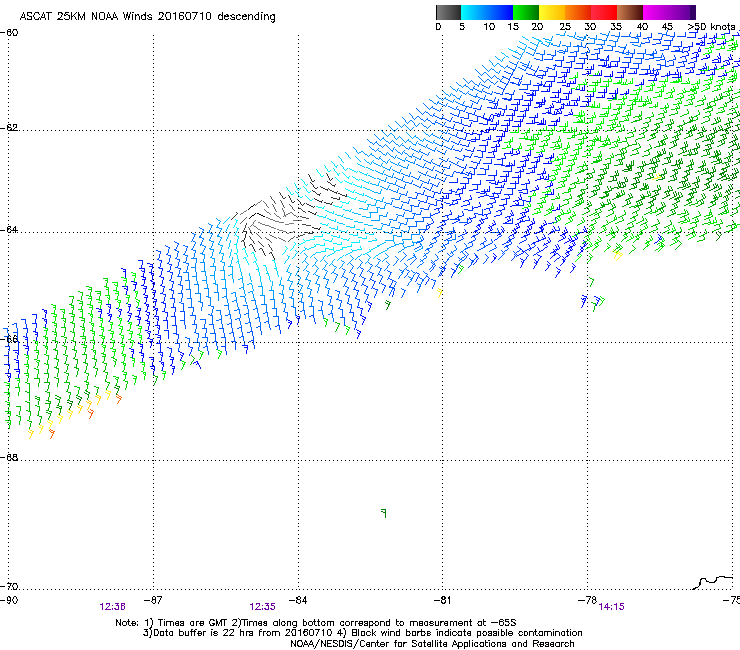
Task: Click the gray 0-5 knots color segment
Action: point(448,12)
